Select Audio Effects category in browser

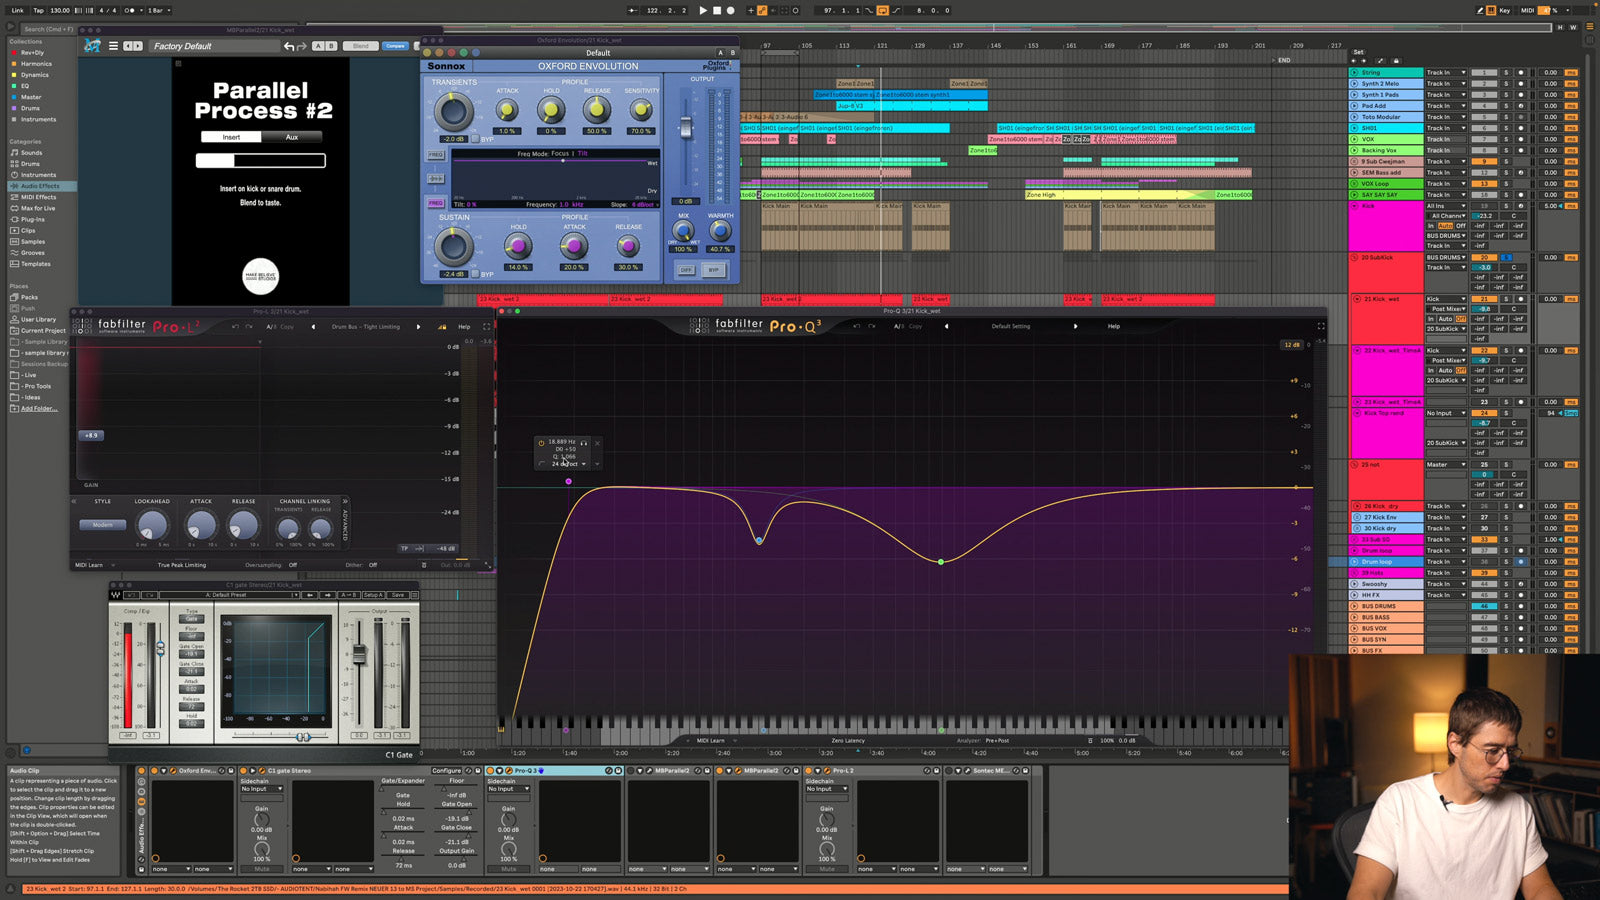pyautogui.click(x=40, y=186)
